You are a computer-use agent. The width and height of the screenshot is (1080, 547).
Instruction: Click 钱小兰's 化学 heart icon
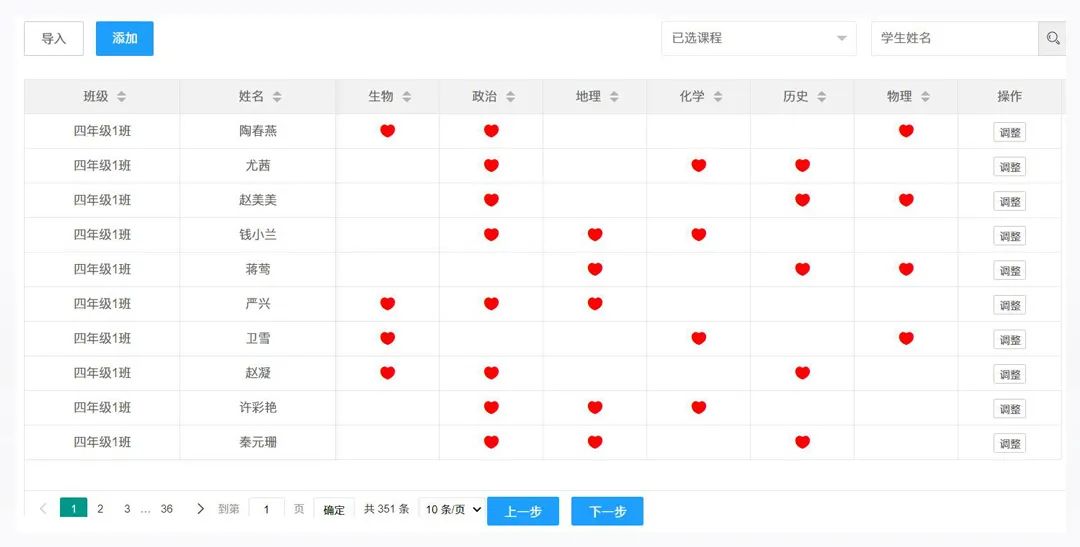pos(698,234)
